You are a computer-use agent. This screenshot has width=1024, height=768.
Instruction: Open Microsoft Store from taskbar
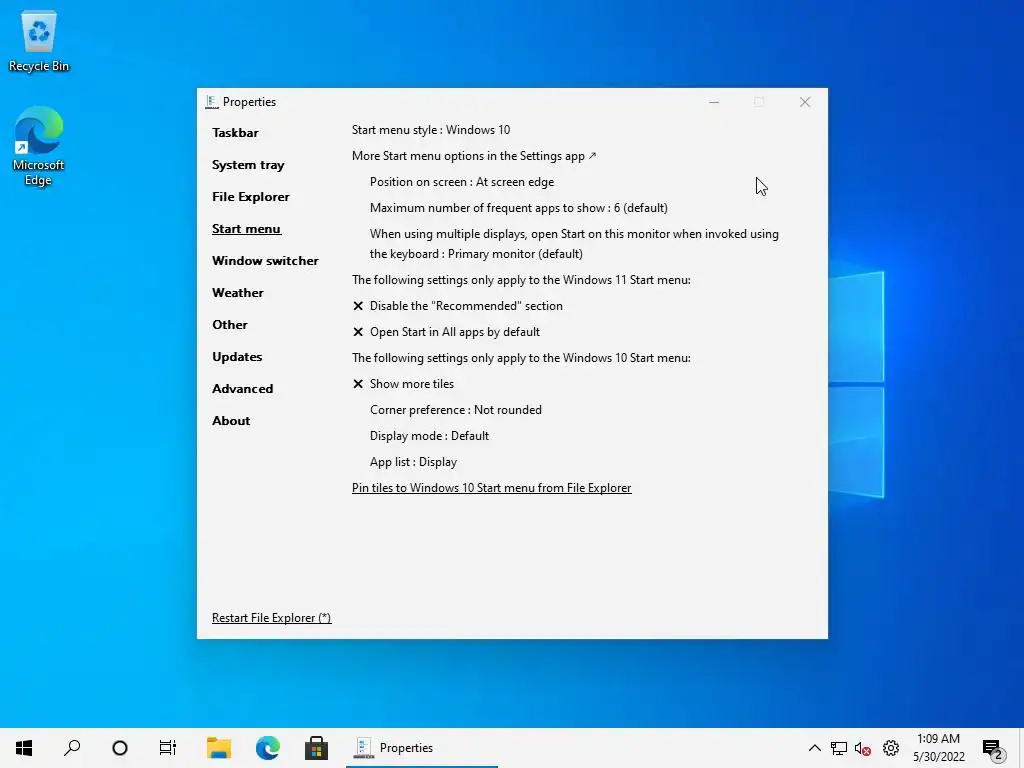click(x=316, y=748)
